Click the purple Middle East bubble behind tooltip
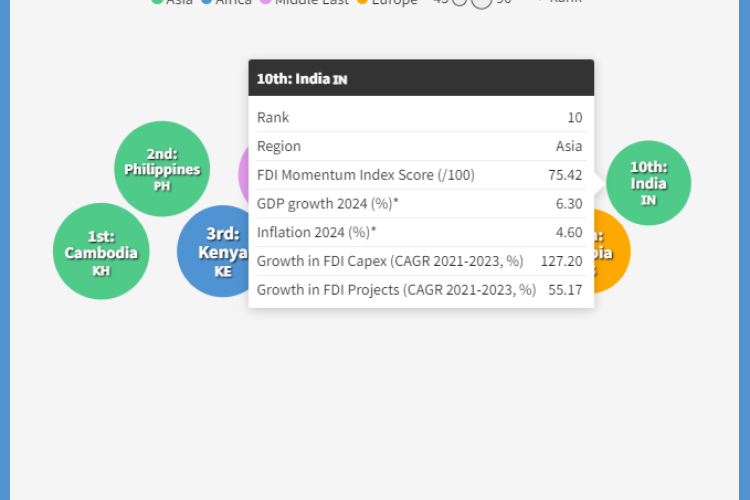 coord(243,175)
